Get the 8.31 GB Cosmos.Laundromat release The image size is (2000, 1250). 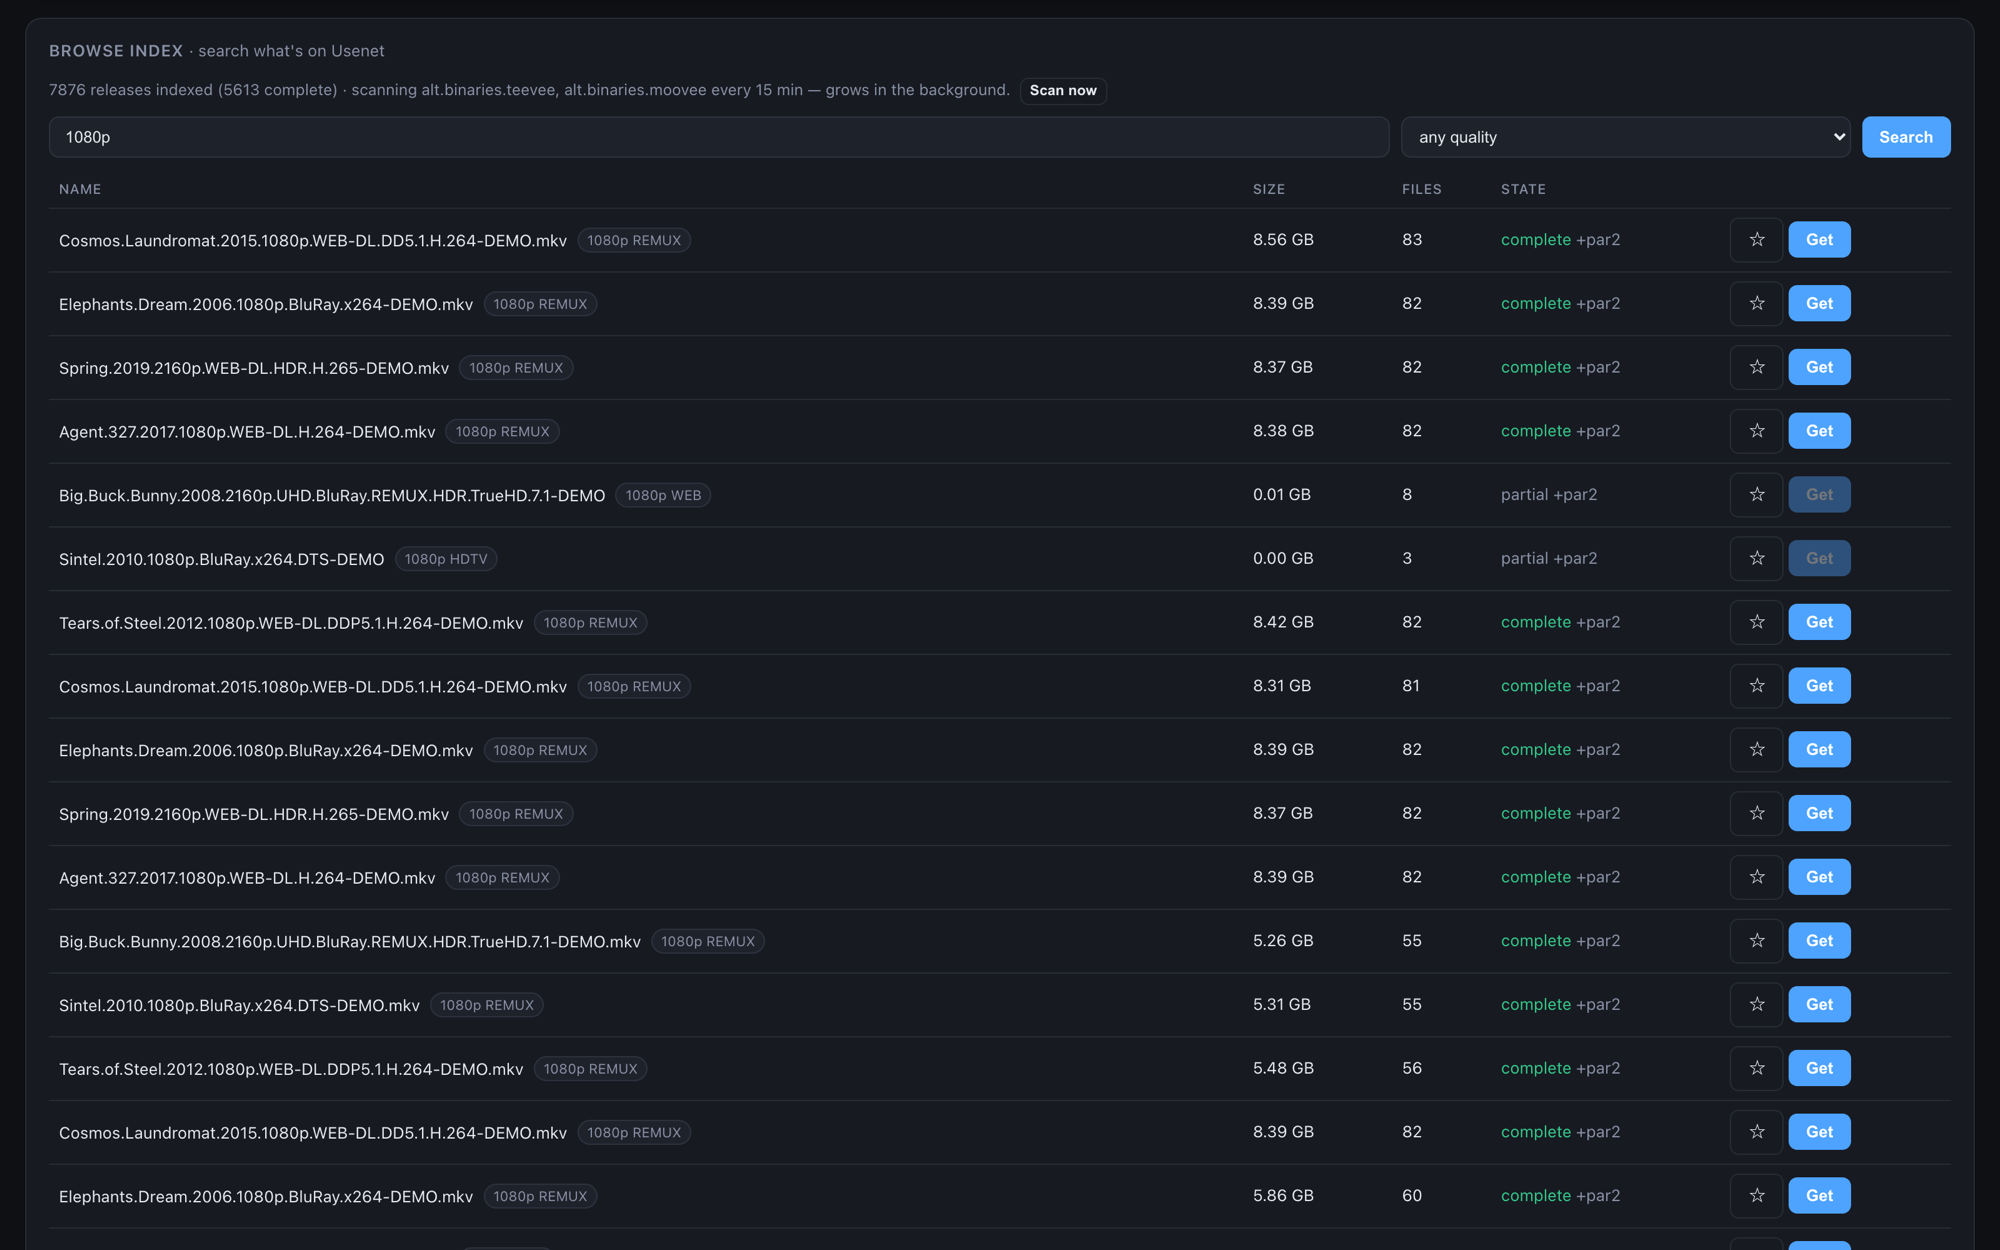(1819, 686)
